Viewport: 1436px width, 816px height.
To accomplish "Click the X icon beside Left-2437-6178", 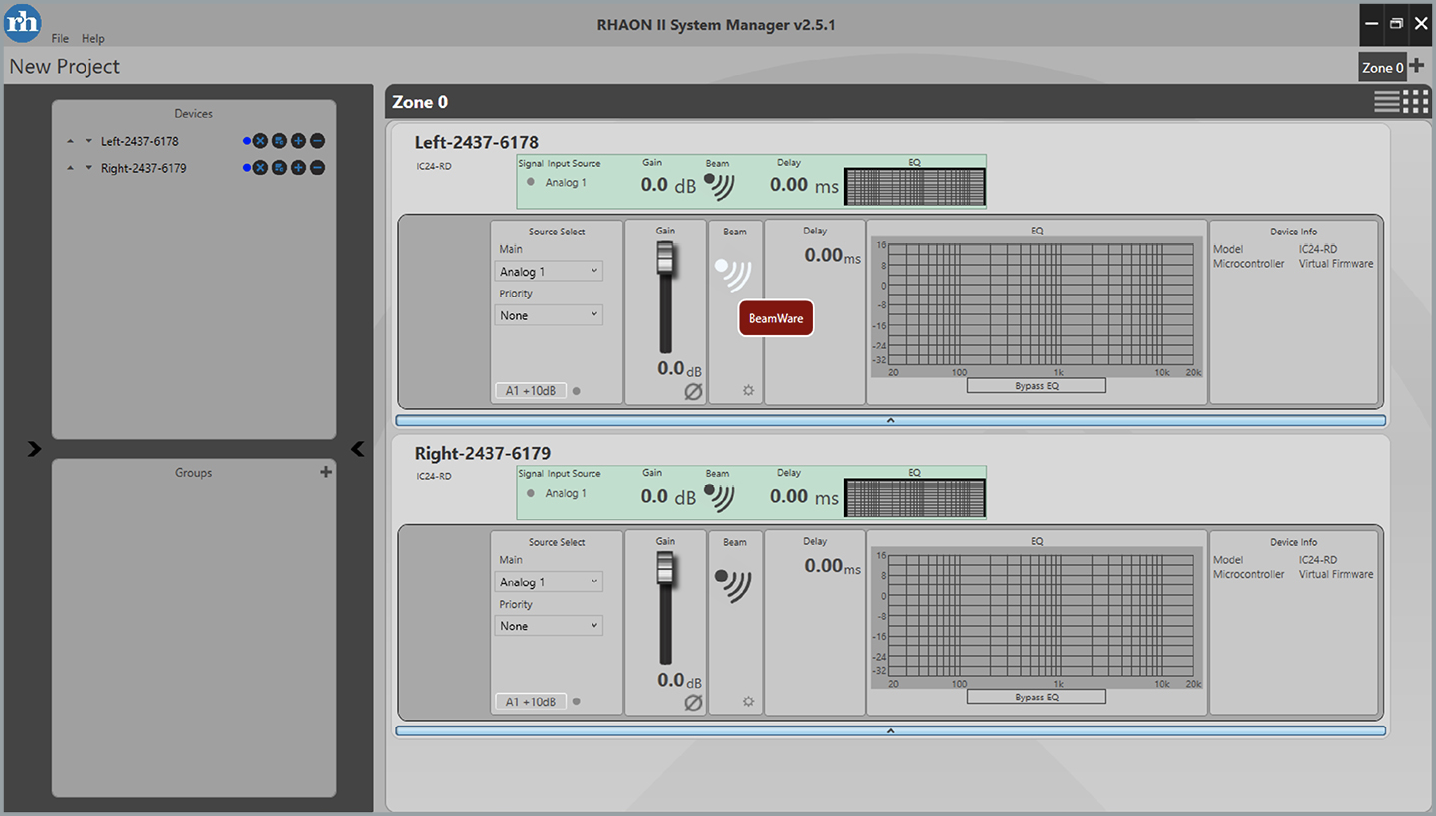I will pos(260,141).
